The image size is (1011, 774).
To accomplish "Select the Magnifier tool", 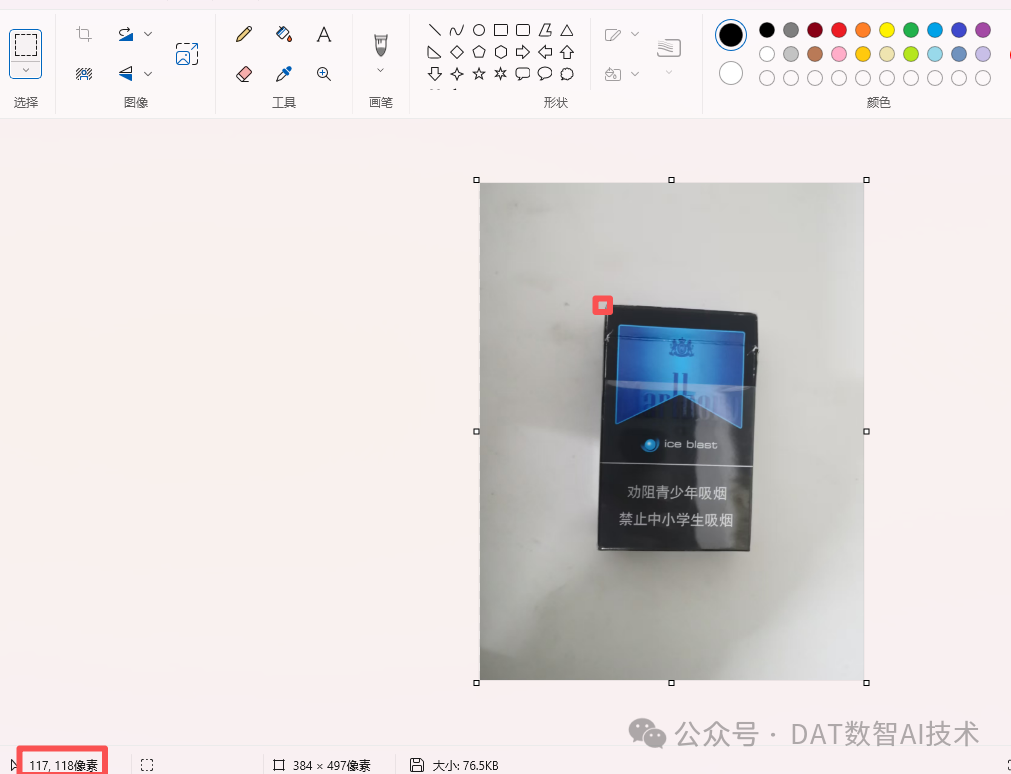I will (x=324, y=74).
